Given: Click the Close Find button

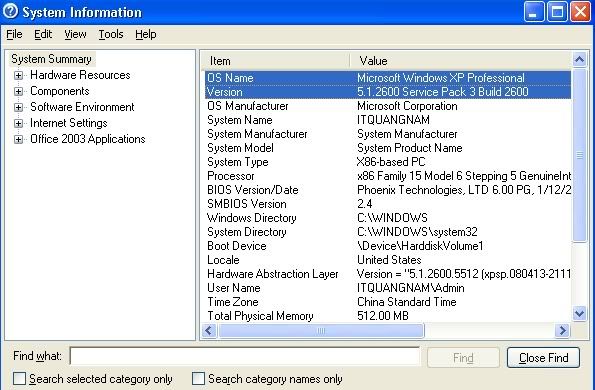Looking at the screenshot, I should [x=543, y=357].
